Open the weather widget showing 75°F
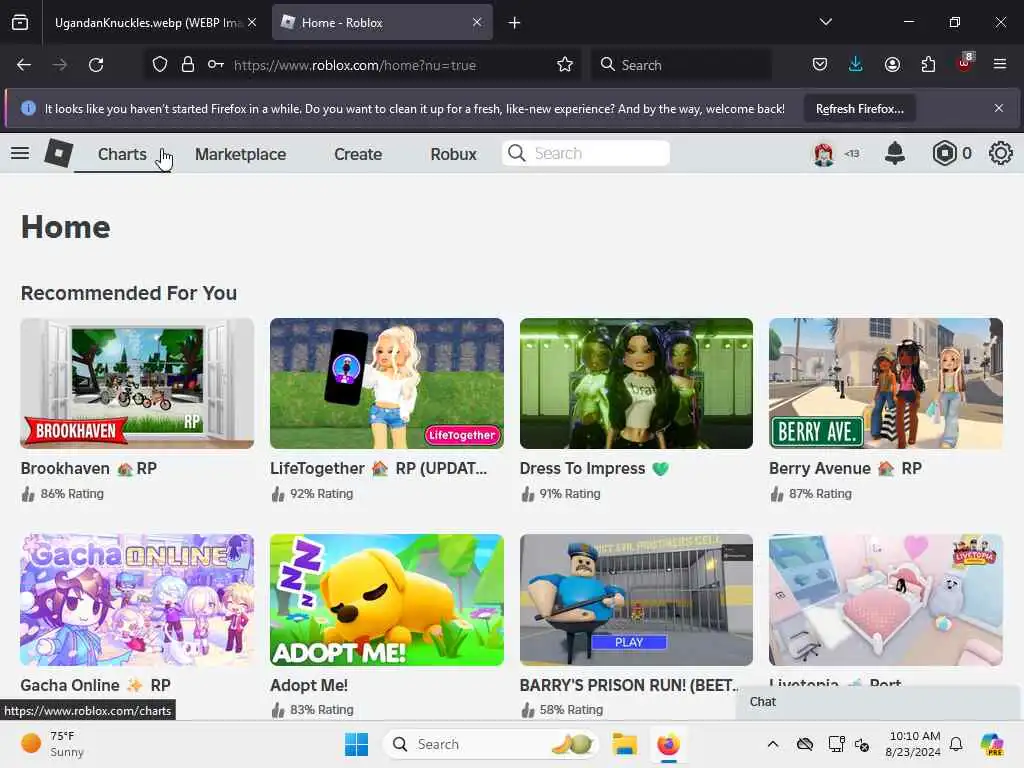Viewport: 1024px width, 768px height. [53, 744]
